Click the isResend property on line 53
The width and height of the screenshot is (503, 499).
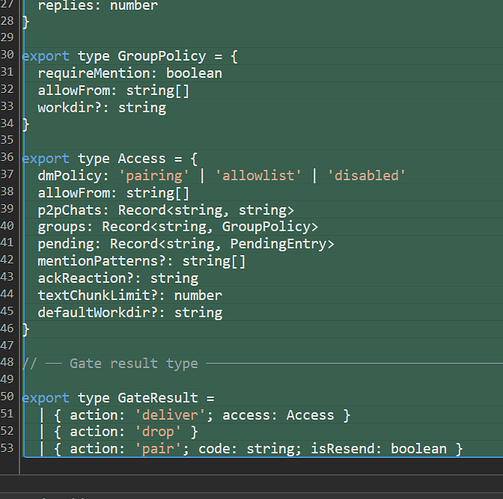tap(342, 449)
